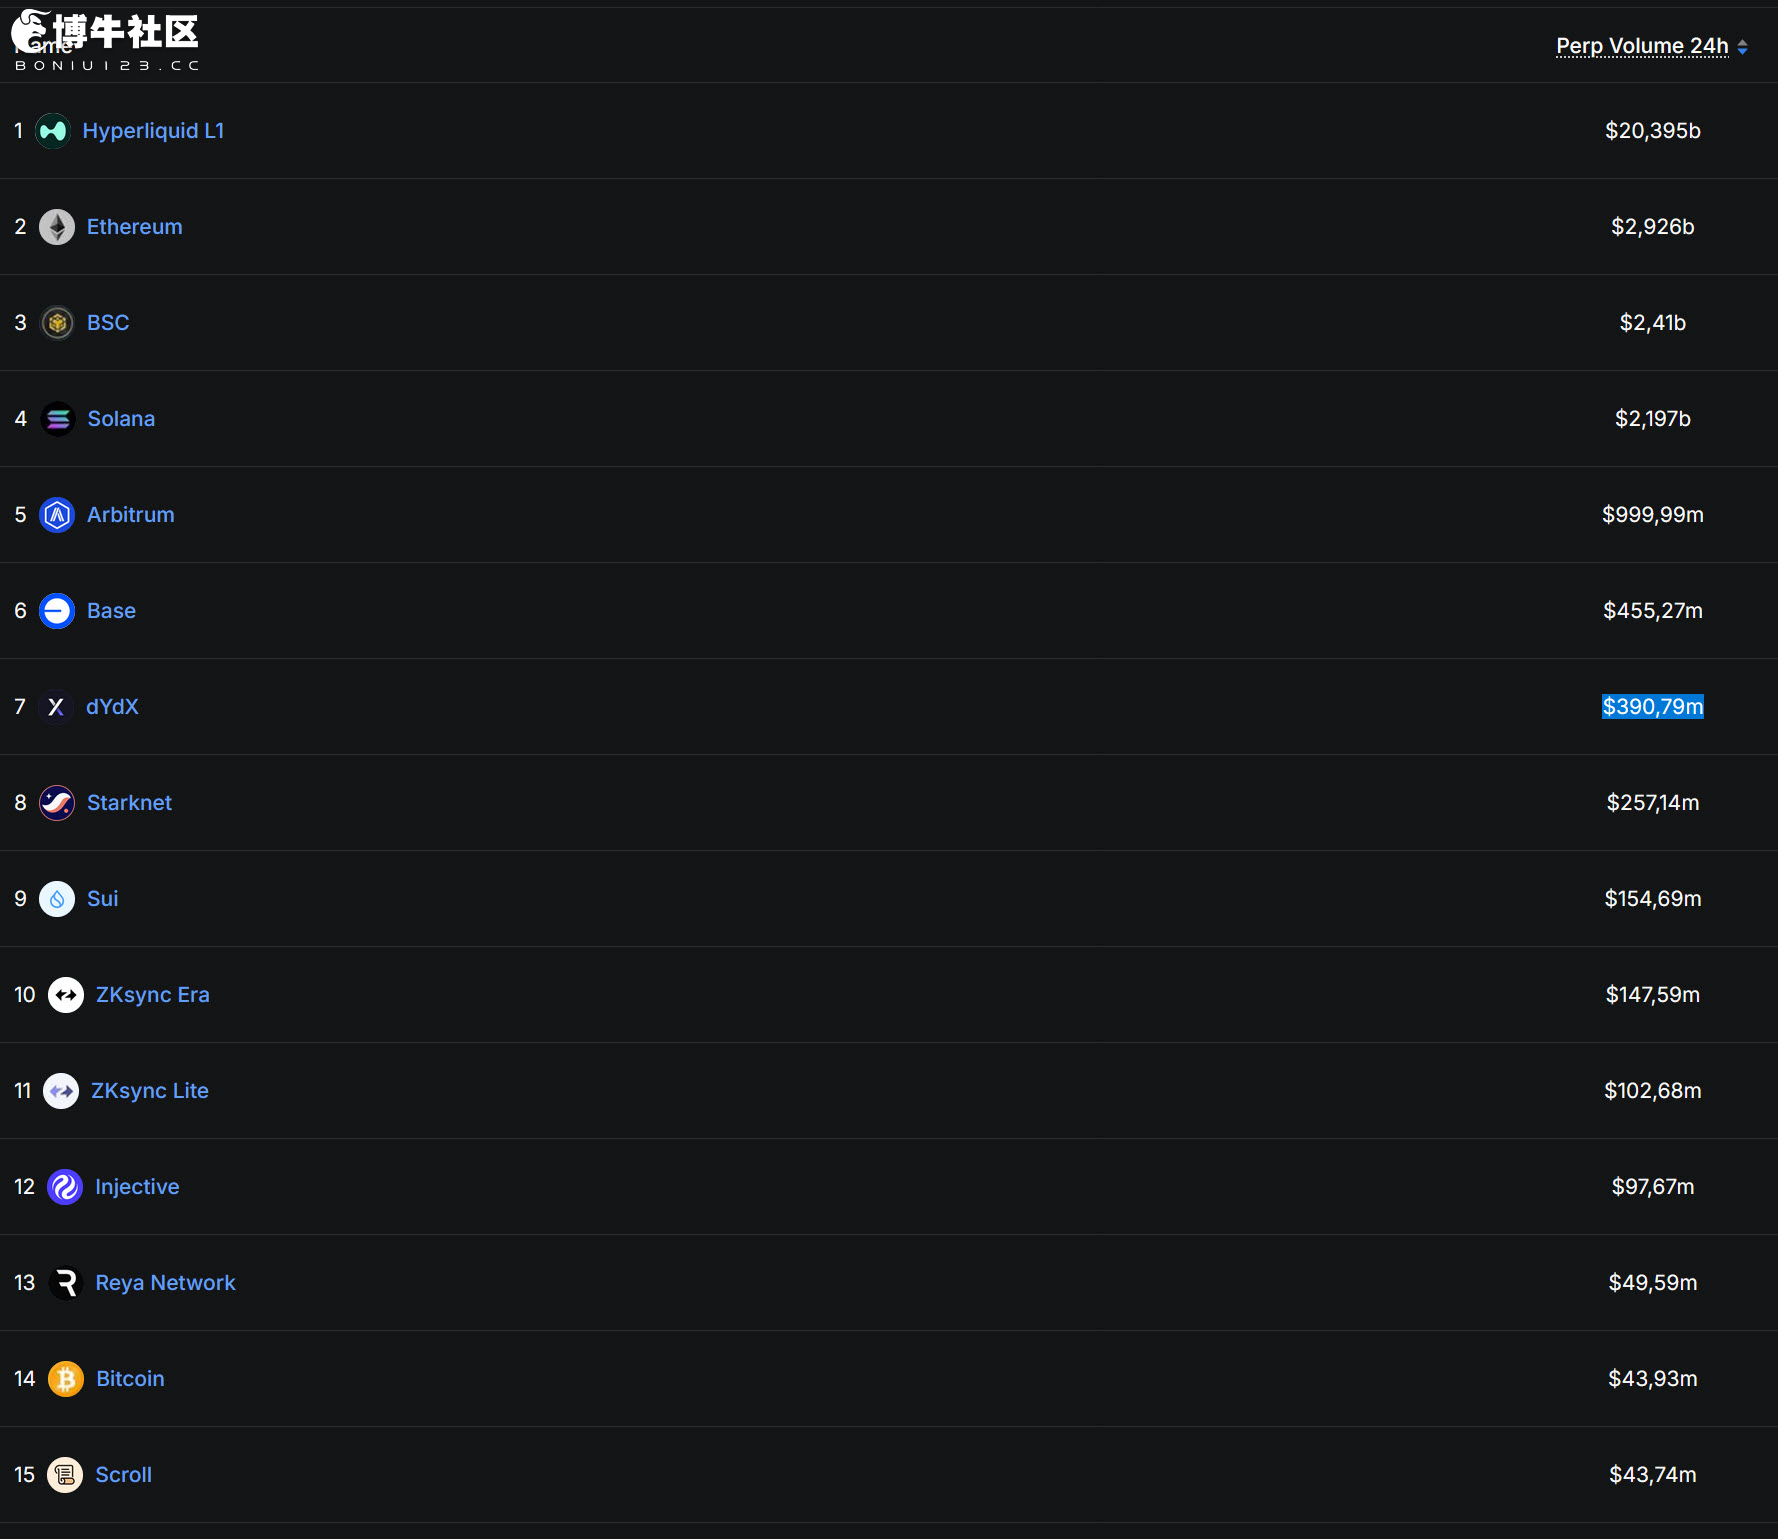Click the $257,14m volume value
This screenshot has width=1778, height=1539.
click(1653, 803)
